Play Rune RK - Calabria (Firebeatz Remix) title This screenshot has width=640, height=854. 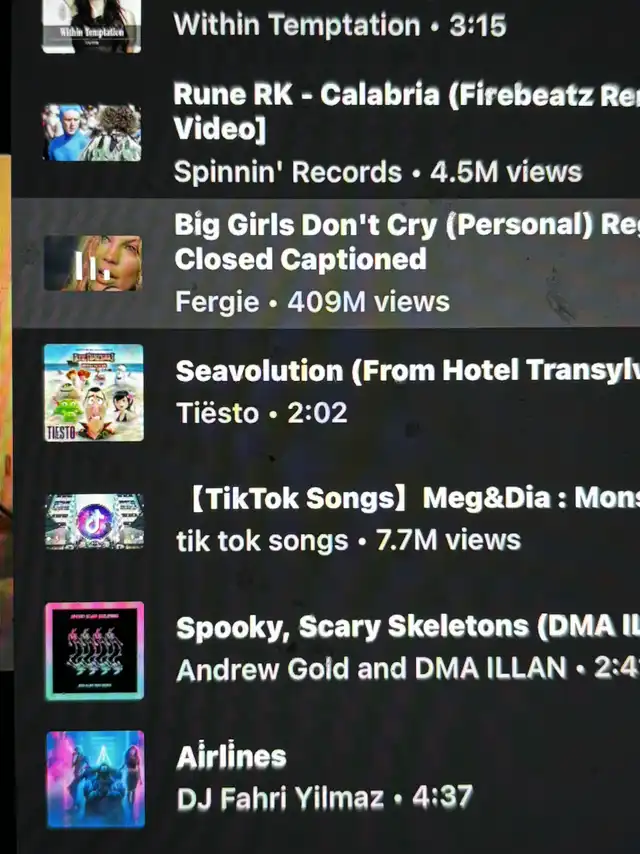point(406,111)
